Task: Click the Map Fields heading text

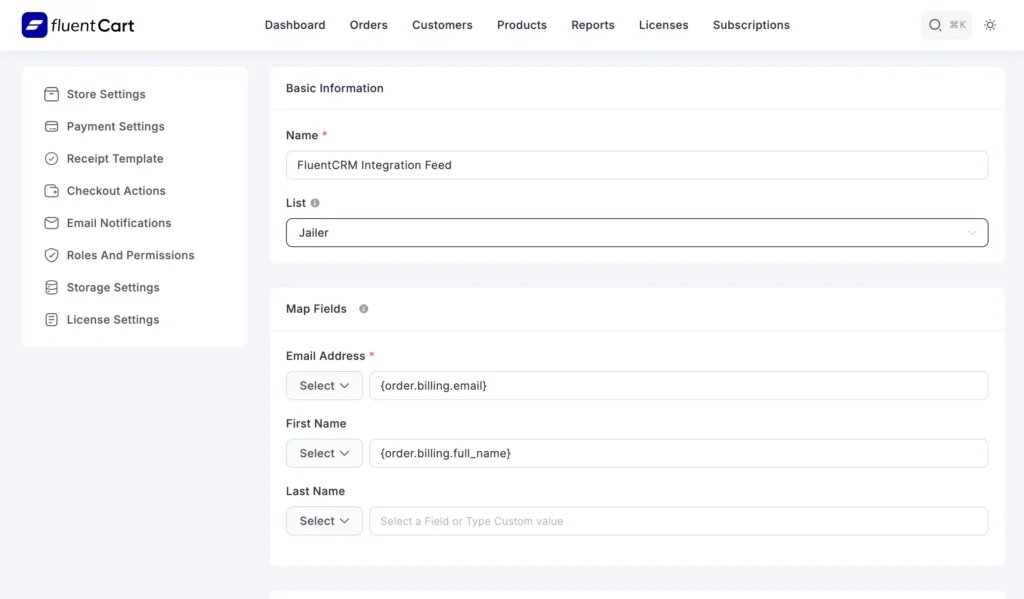Action: [316, 309]
